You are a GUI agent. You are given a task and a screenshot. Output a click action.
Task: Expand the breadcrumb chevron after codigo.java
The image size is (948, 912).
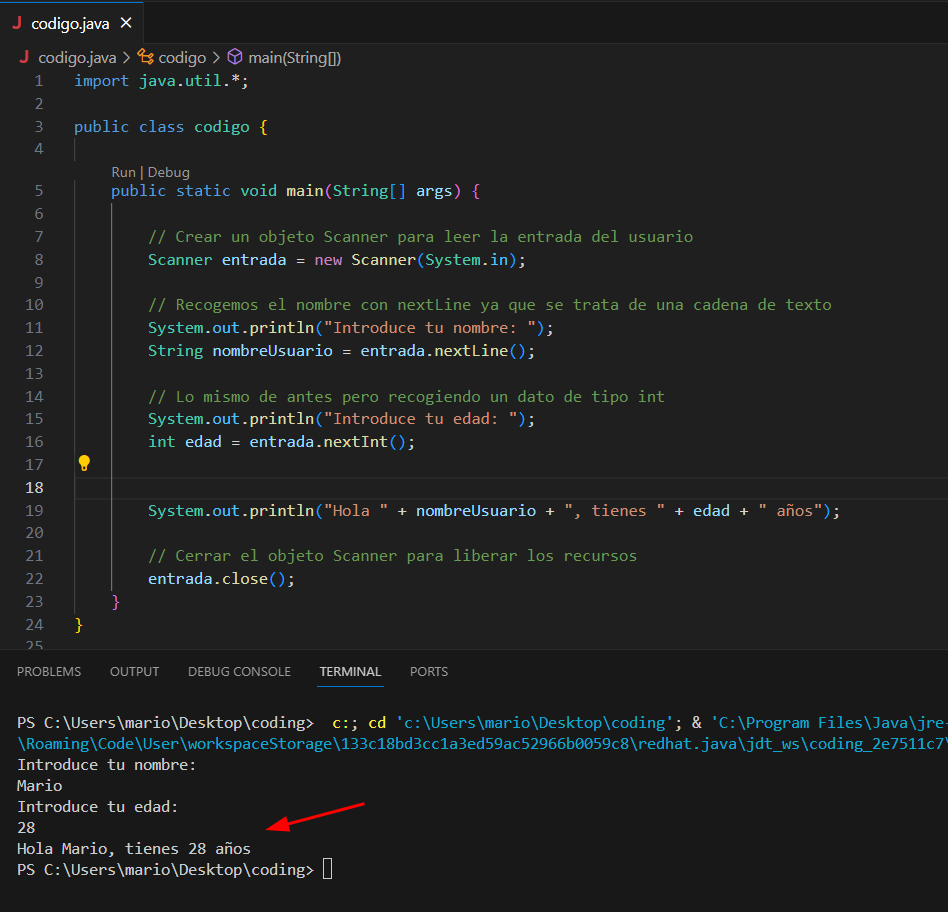(126, 58)
